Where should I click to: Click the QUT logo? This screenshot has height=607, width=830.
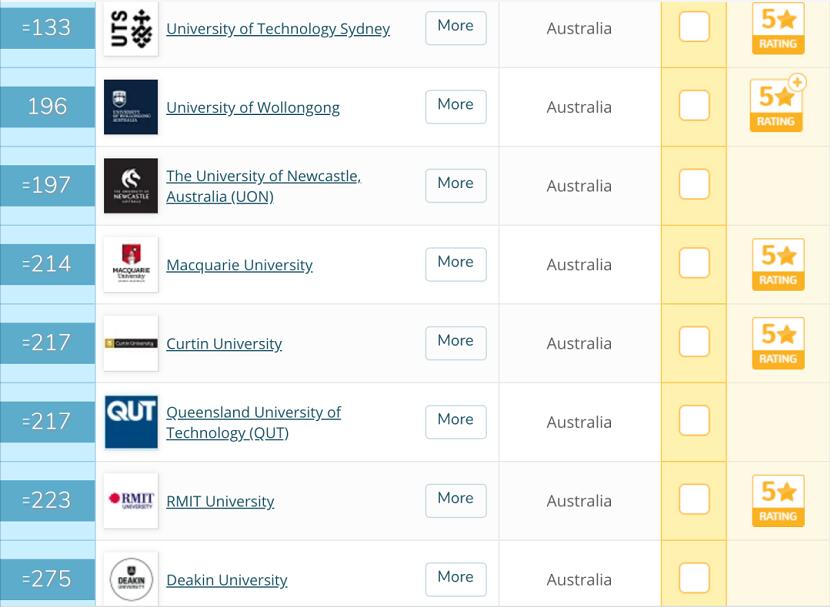pyautogui.click(x=131, y=422)
